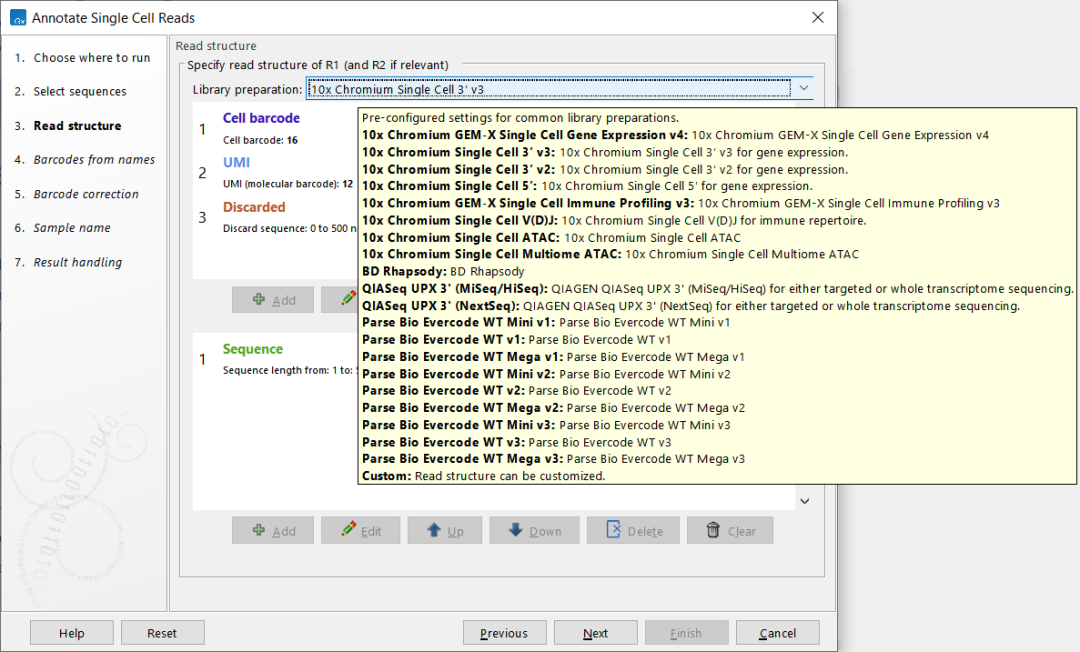Click 'QIASeq UPX 3' (NextSeq)' tooltip entry
This screenshot has height=652, width=1080.
691,306
